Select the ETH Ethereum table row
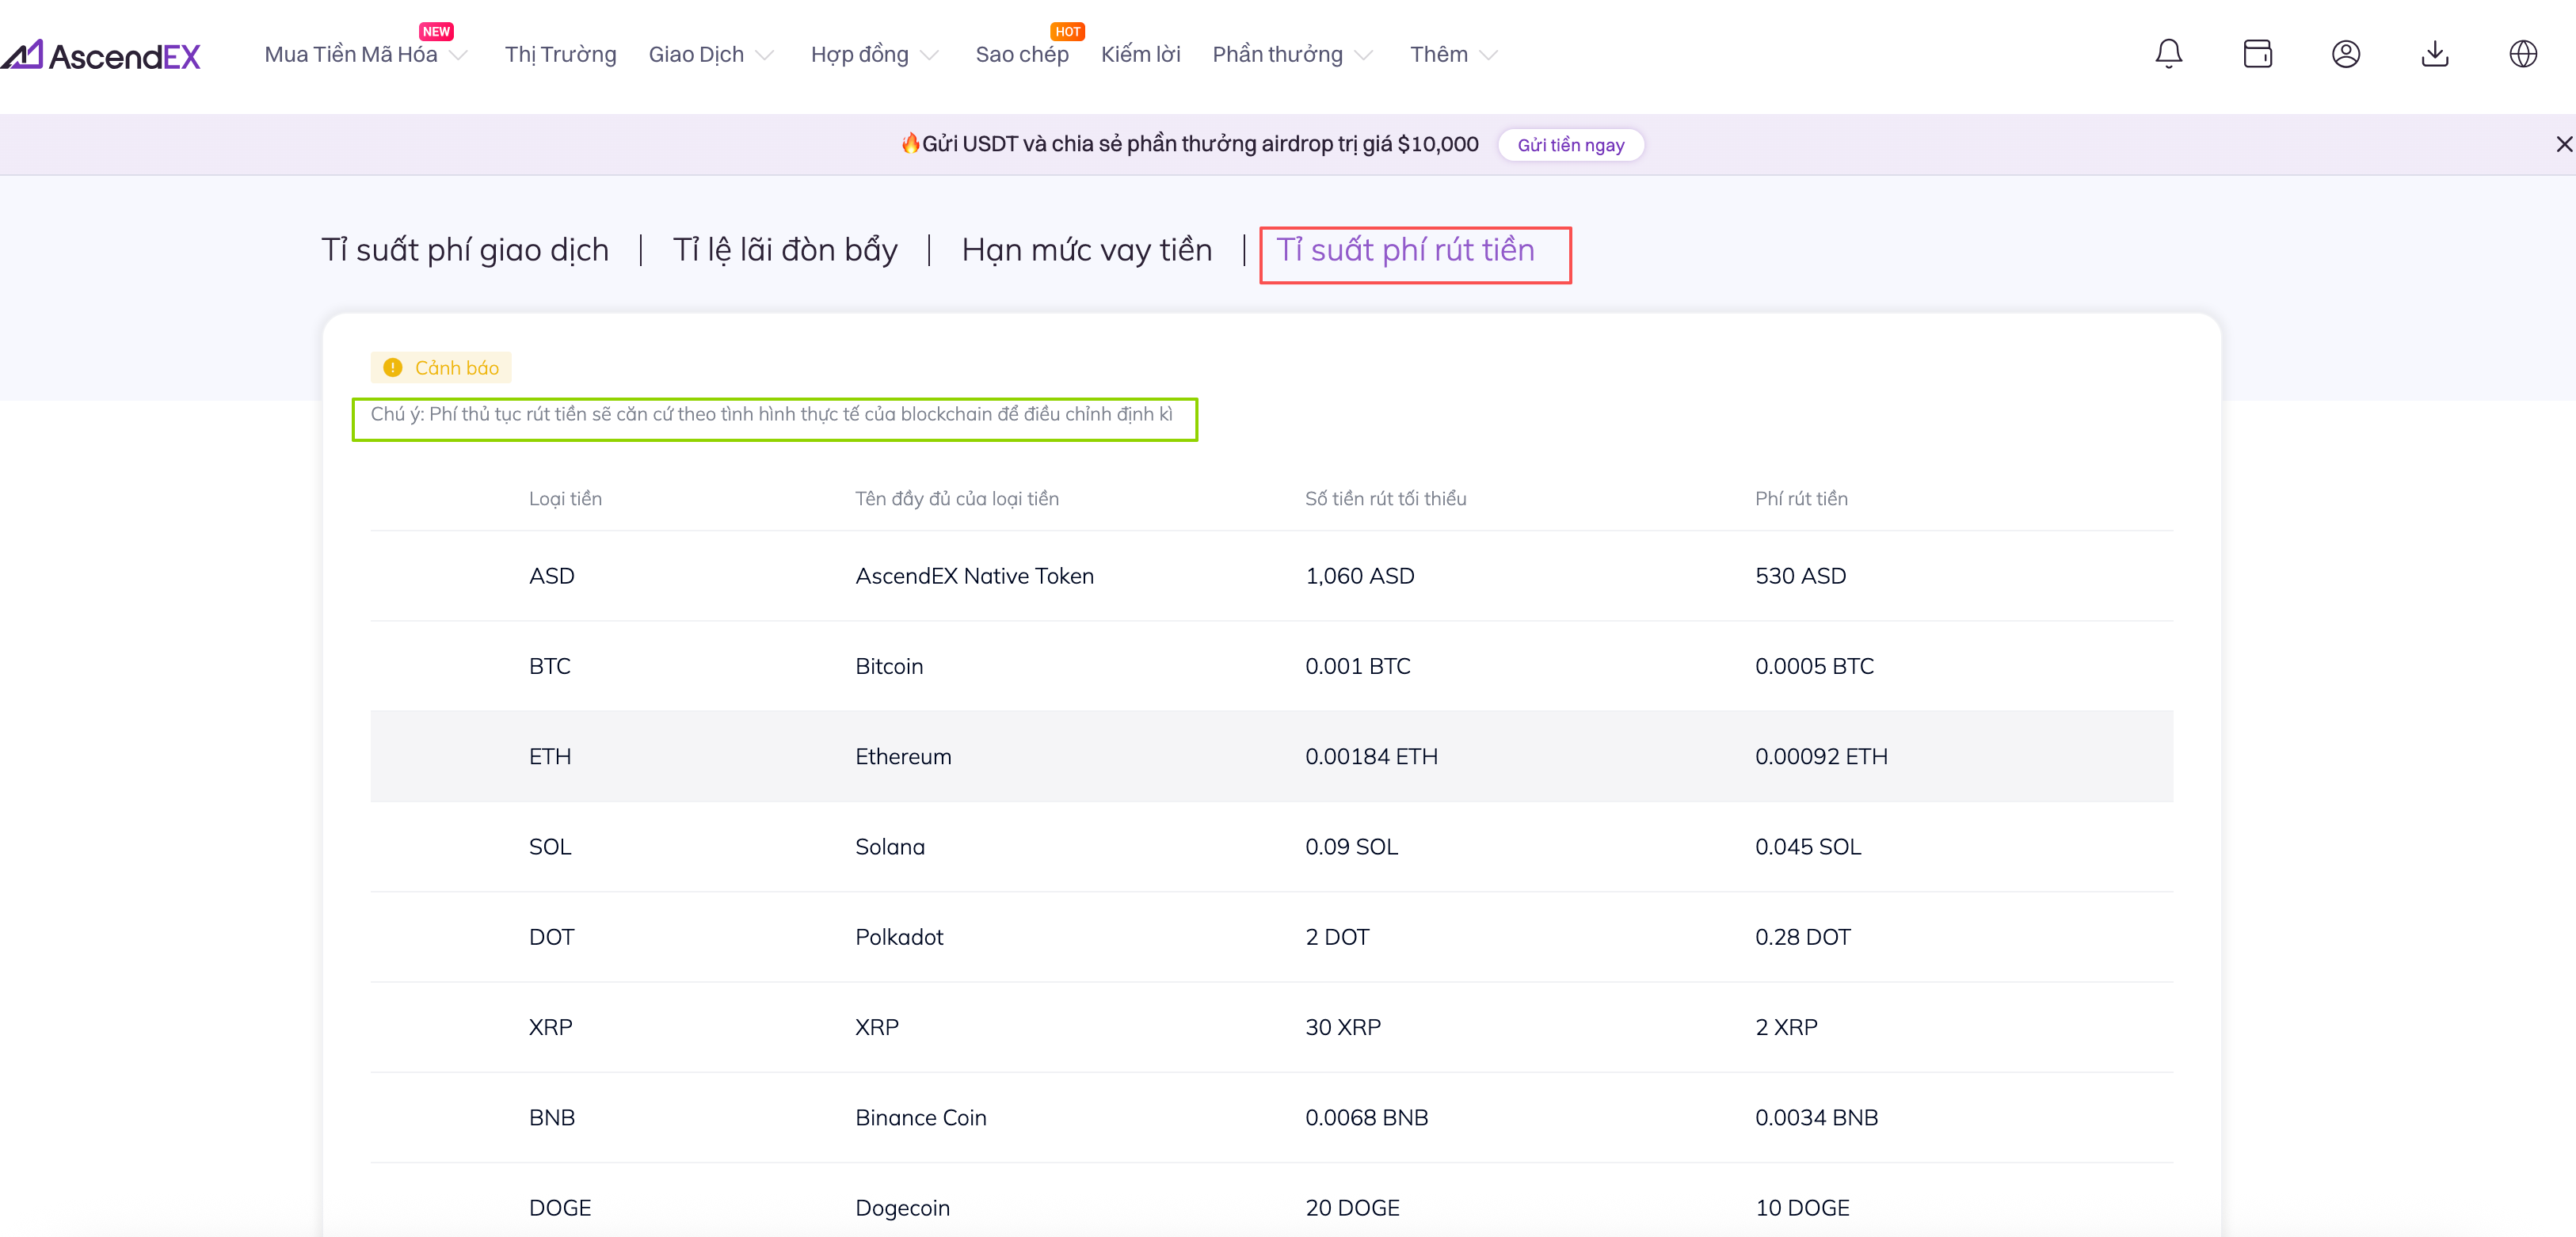Viewport: 2576px width, 1237px height. pos(1271,756)
